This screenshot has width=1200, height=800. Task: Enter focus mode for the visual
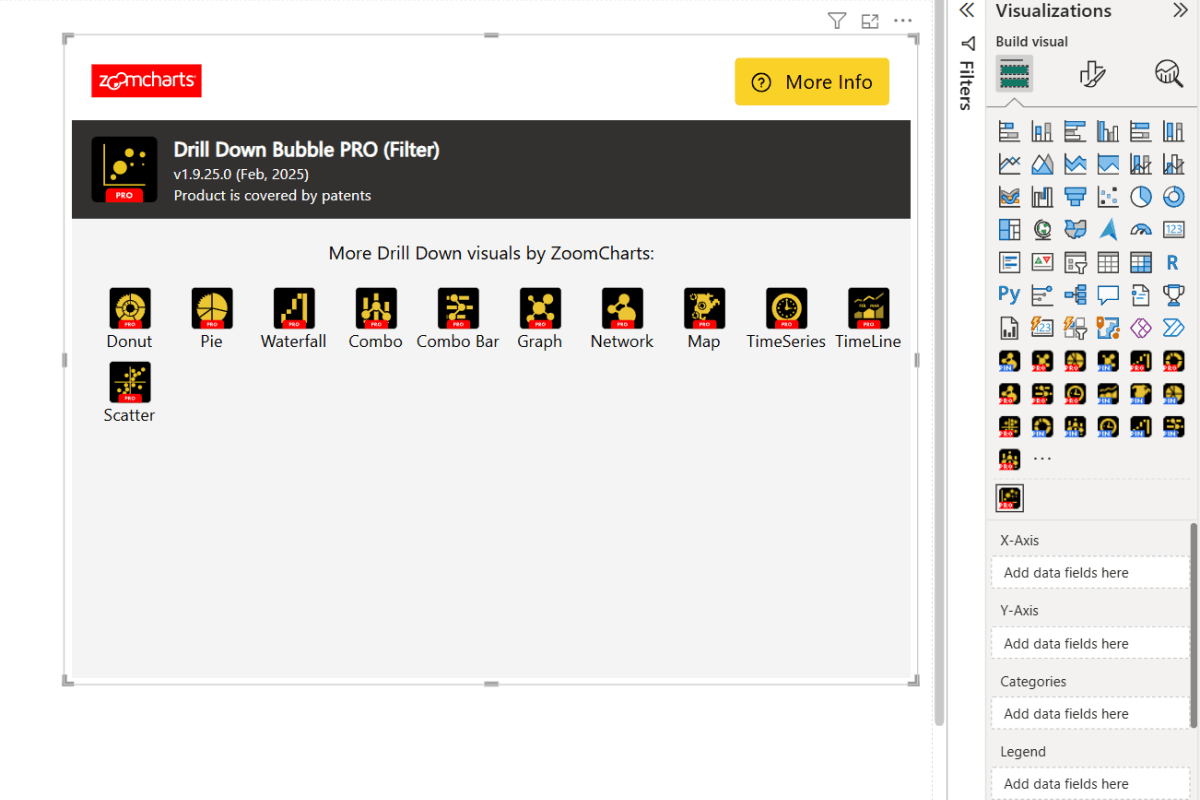coord(870,21)
